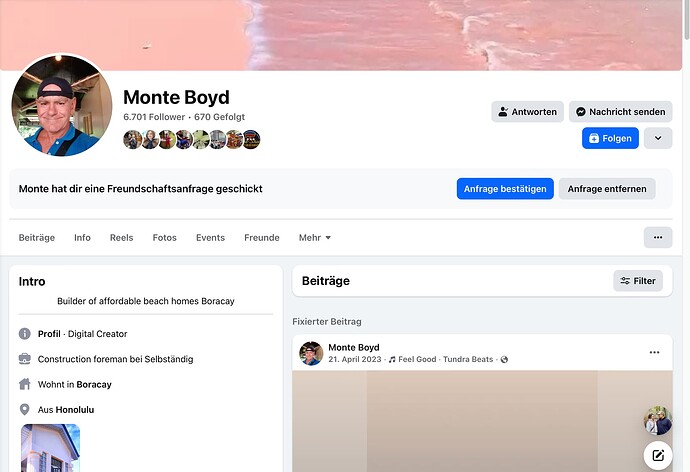Click the small author avatar on pinned post
Screen dimensions: 690x472
tap(311, 353)
